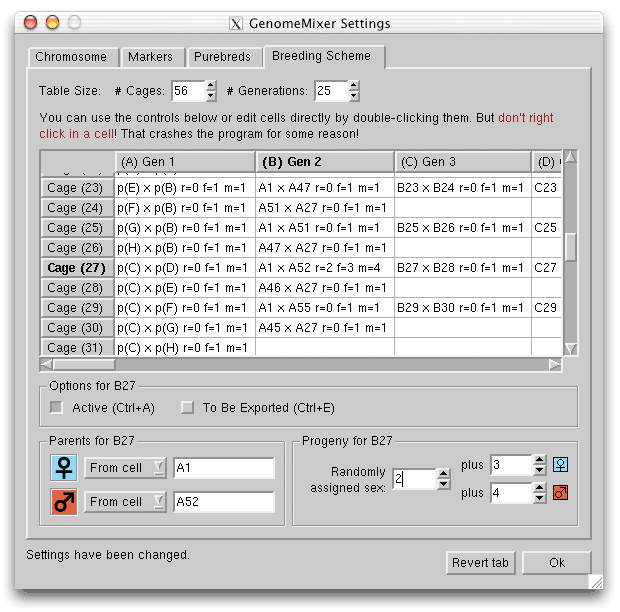Click the table's scroll up arrow
This screenshot has width=620, height=612.
(x=570, y=157)
